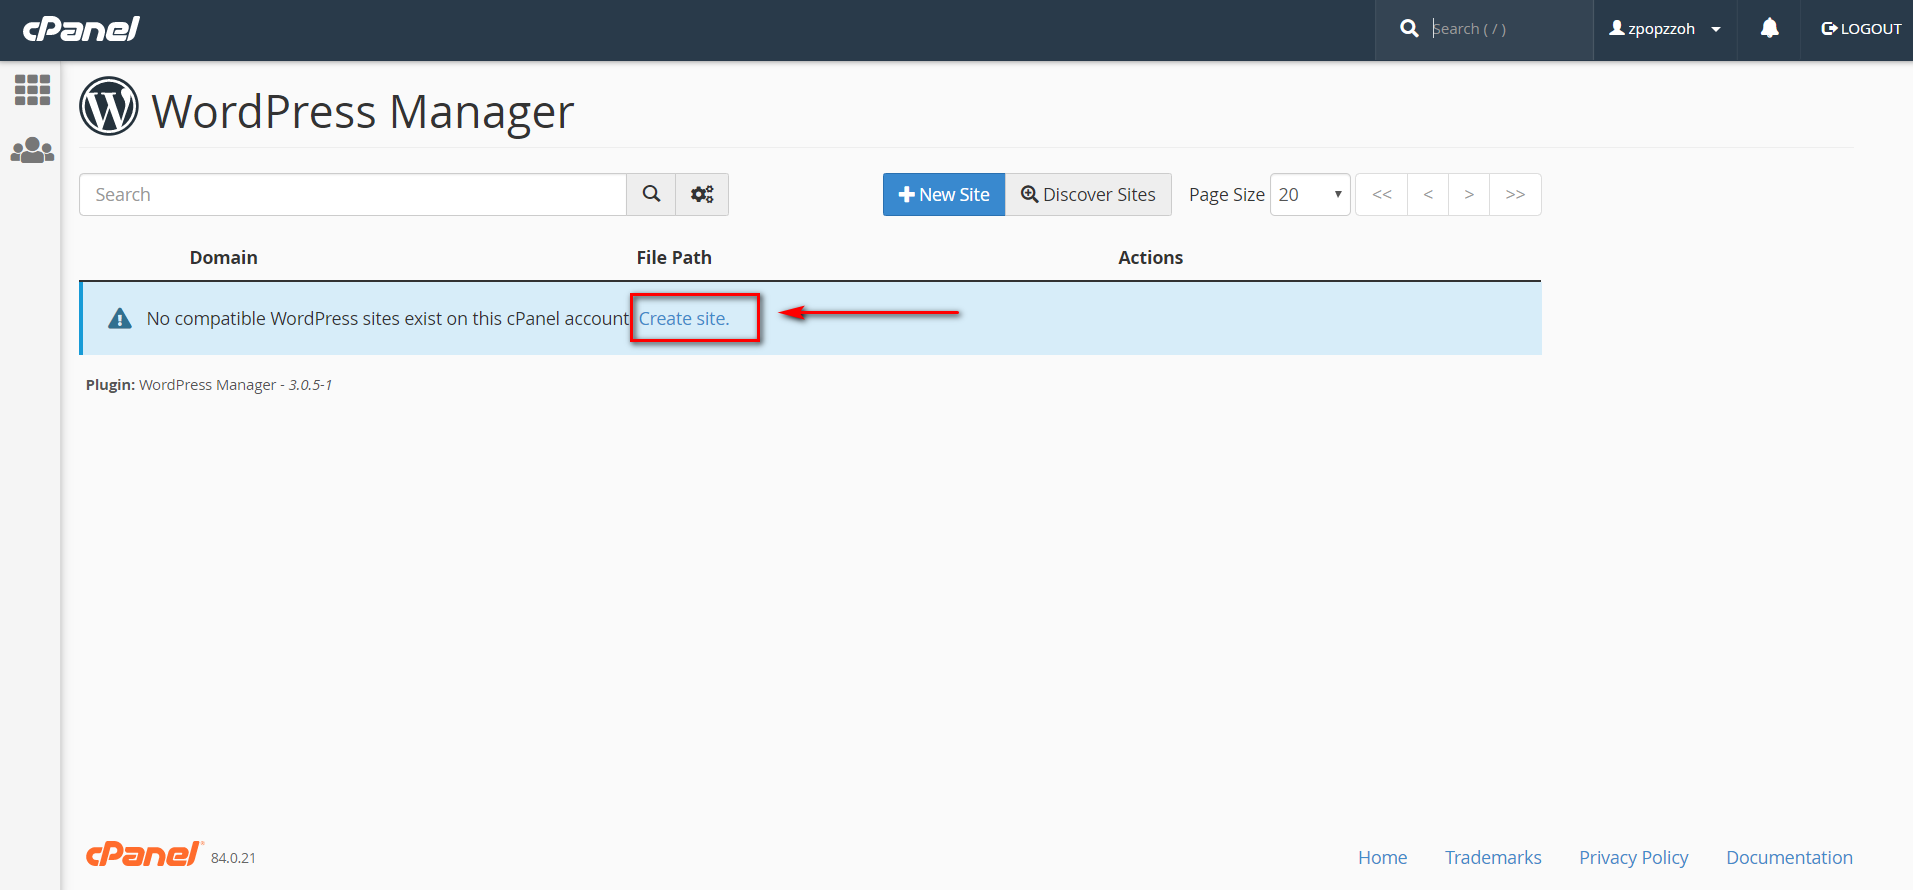Click the WordPress logo beside the page title

pyautogui.click(x=109, y=106)
